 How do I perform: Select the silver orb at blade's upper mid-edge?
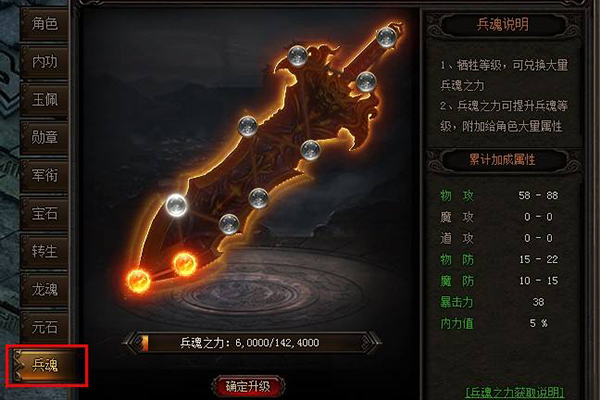coord(248,126)
